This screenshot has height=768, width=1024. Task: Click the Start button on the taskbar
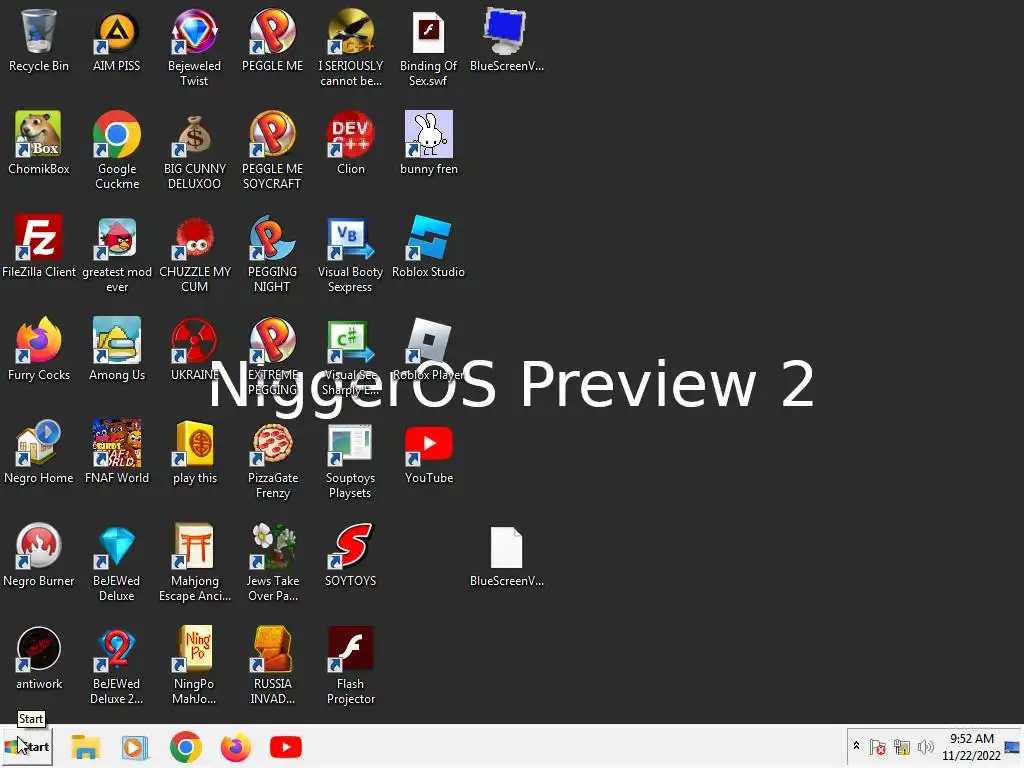(27, 746)
